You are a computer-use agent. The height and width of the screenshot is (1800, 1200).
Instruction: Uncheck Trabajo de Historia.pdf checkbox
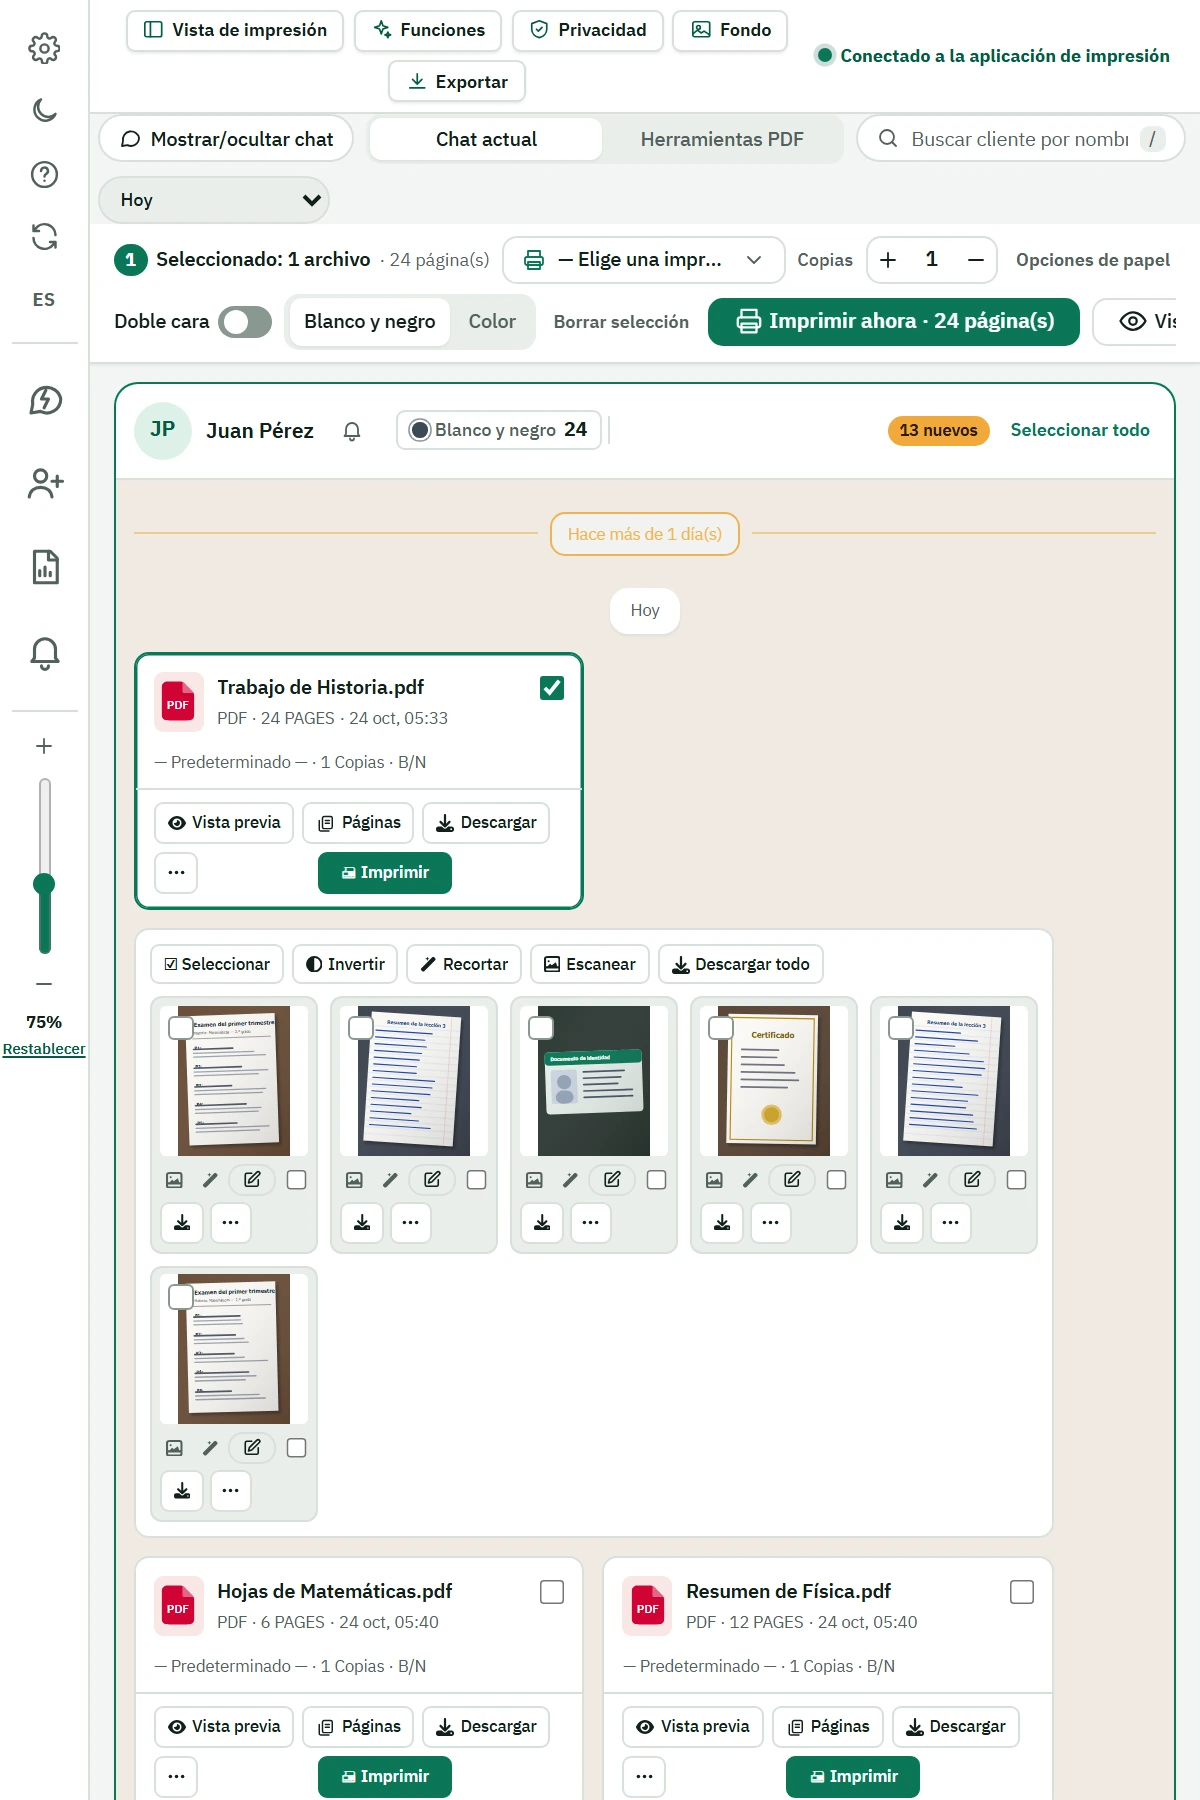click(x=552, y=688)
